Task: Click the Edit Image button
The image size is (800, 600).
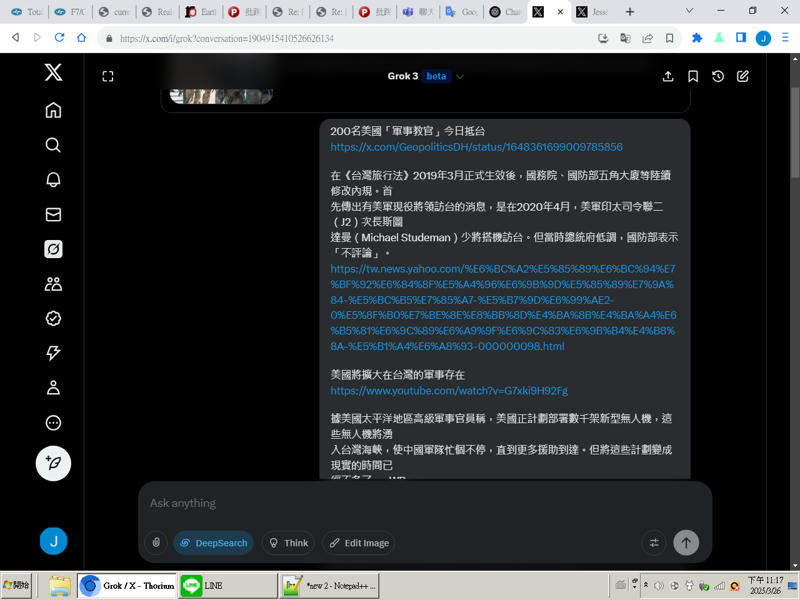Action: pos(358,543)
